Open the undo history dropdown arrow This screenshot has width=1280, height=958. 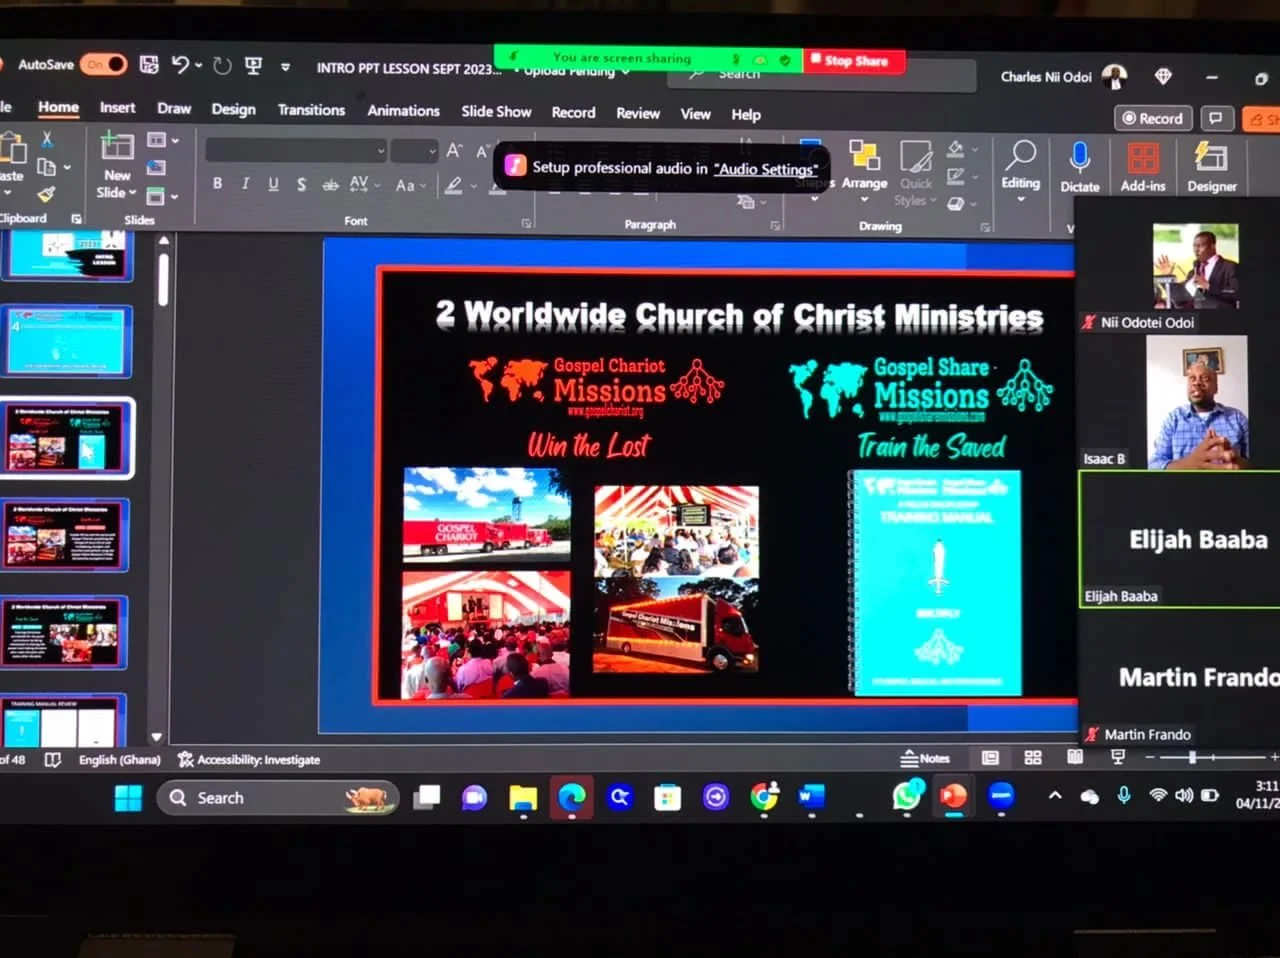coord(198,66)
